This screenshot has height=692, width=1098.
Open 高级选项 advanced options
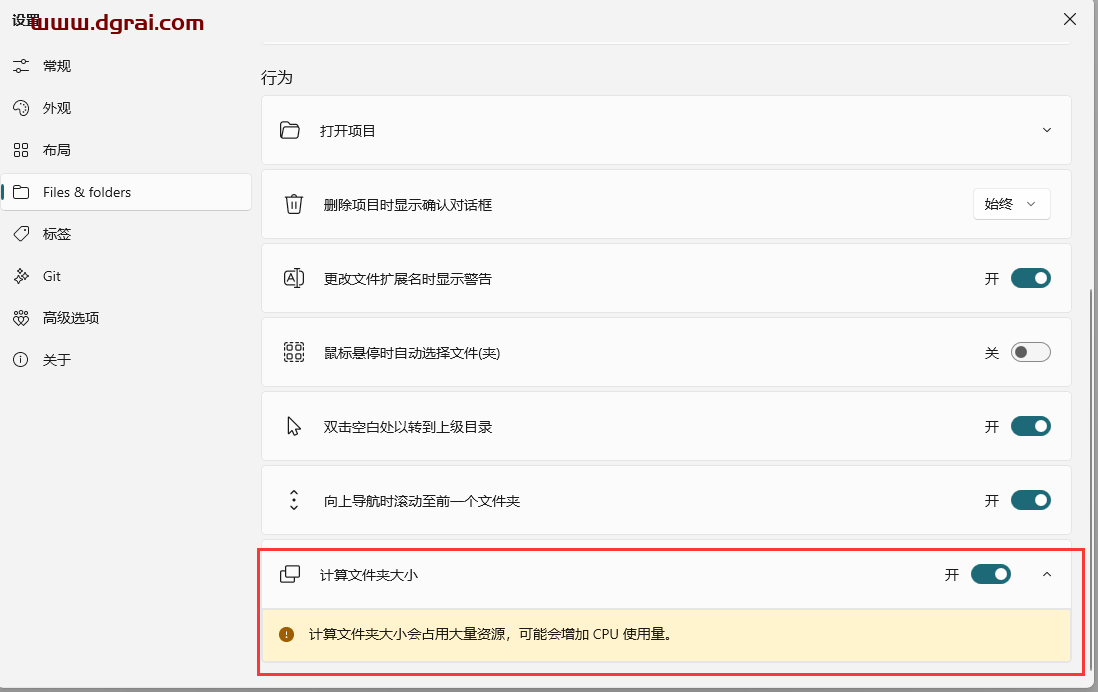click(x=126, y=318)
